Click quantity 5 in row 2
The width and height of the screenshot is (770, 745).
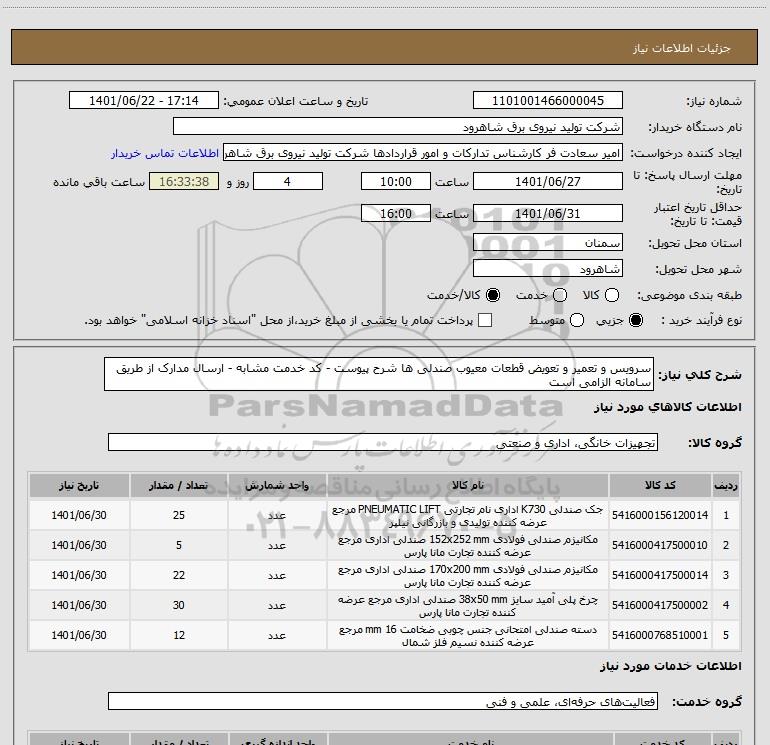click(179, 545)
